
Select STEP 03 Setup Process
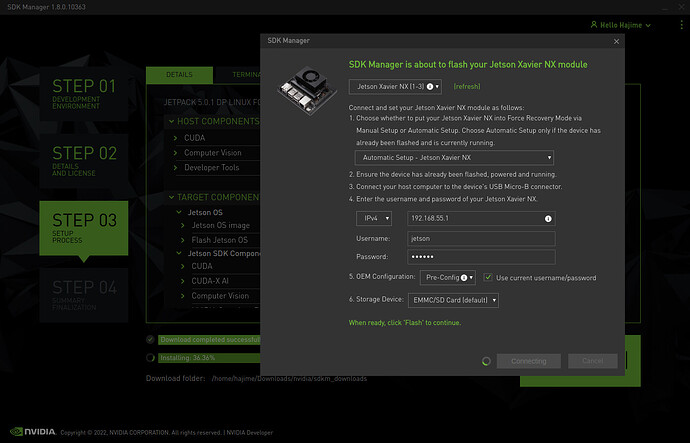tap(84, 228)
